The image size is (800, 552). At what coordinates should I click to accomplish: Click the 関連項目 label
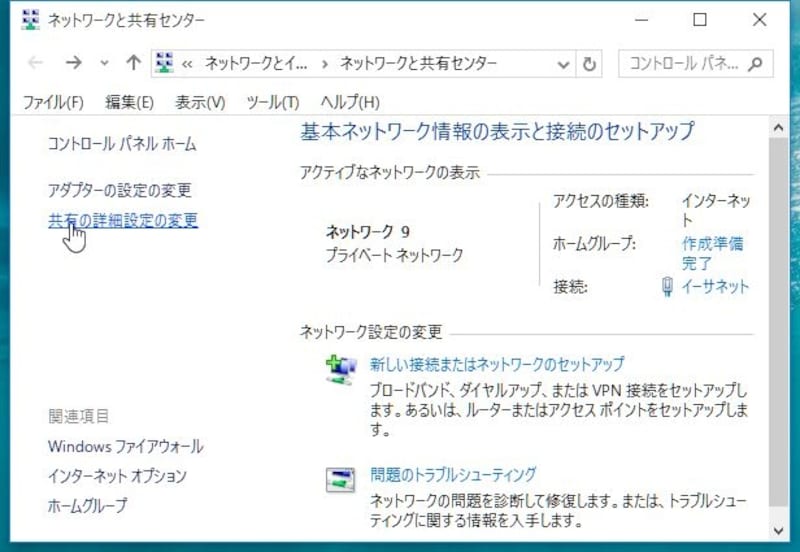[79, 416]
